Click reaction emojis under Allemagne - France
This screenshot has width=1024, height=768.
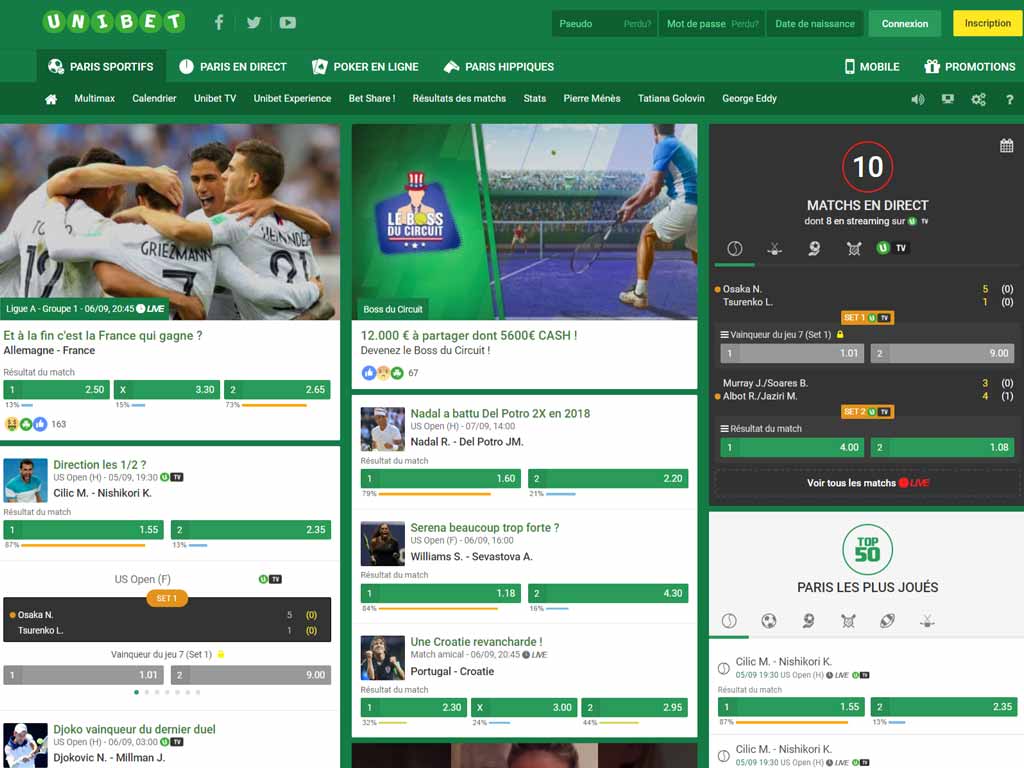pos(25,424)
